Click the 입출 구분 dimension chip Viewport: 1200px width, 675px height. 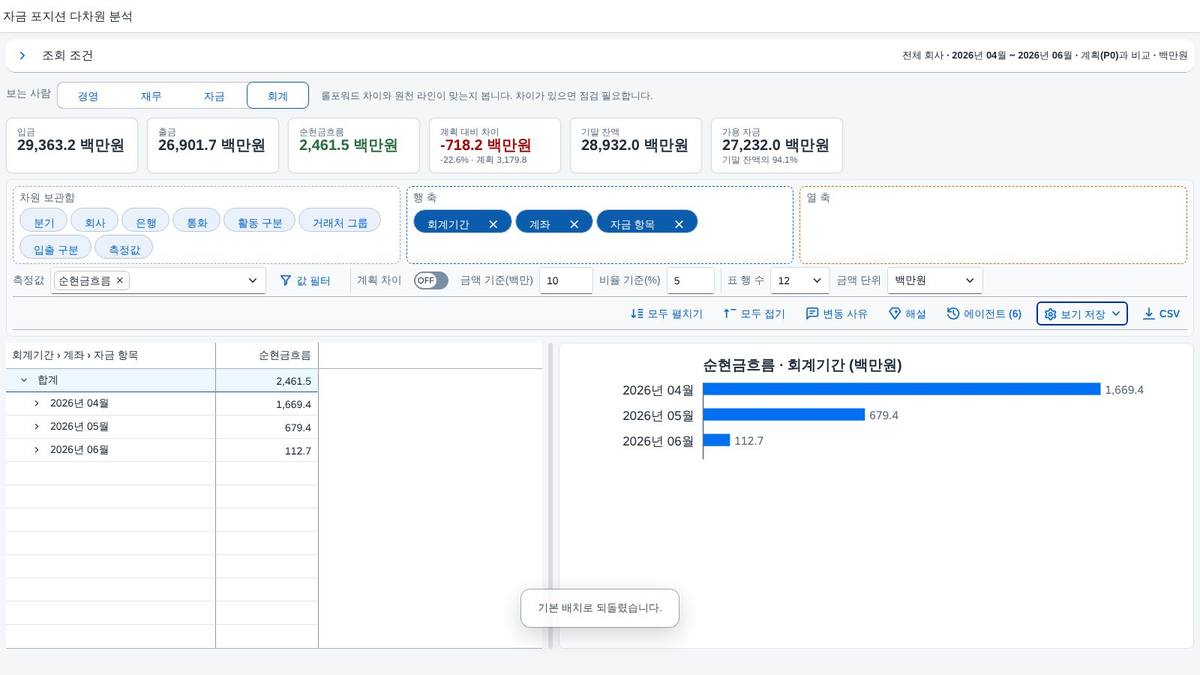[56, 248]
